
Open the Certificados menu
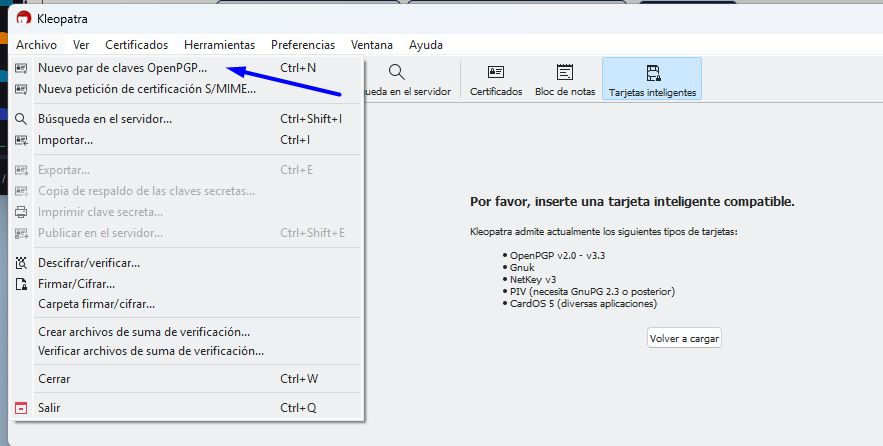pyautogui.click(x=136, y=44)
